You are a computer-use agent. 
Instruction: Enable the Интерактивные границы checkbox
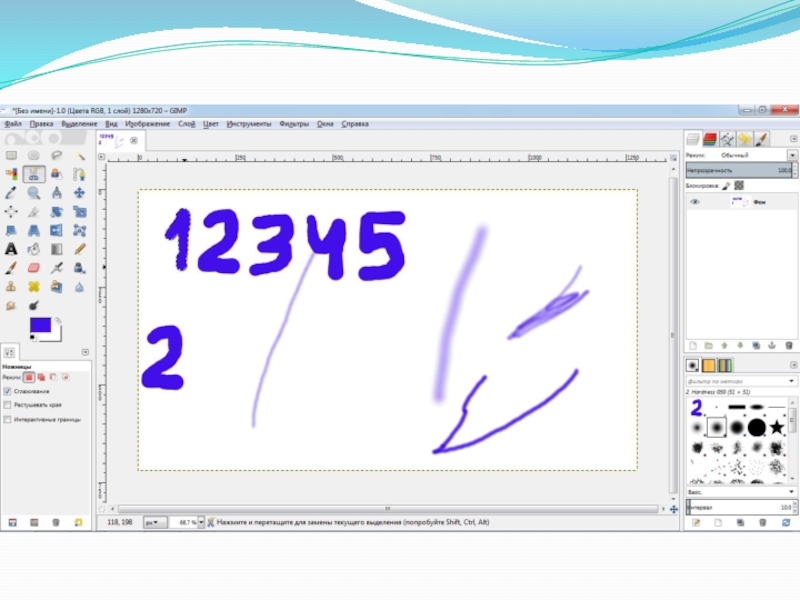[7, 419]
